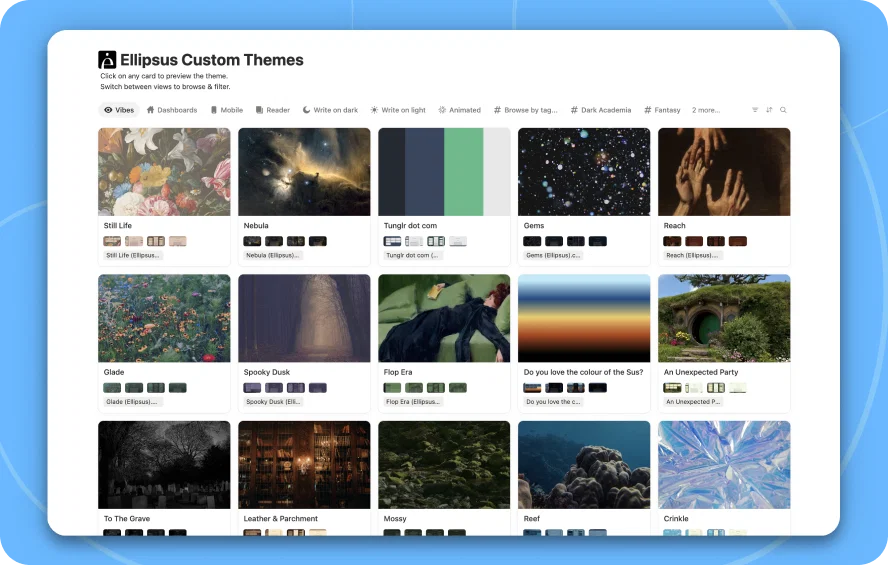This screenshot has width=888, height=565.
Task: Open the Still Life floral cover image
Action: click(164, 172)
